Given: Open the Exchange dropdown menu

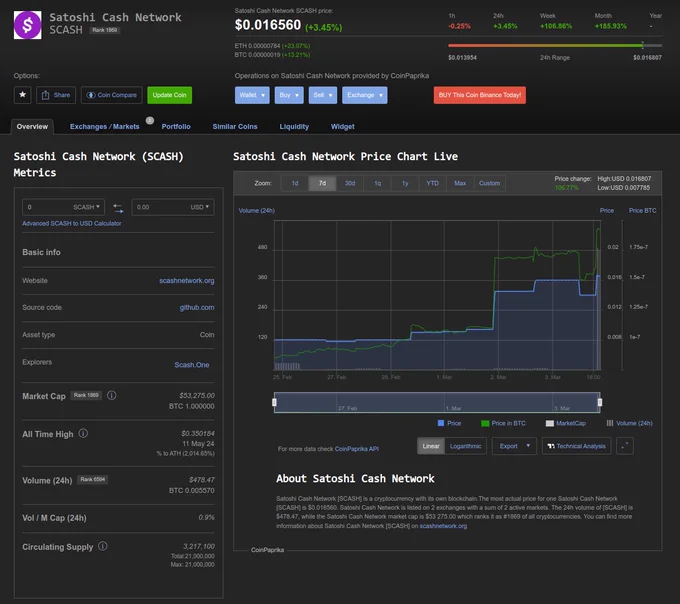Looking at the screenshot, I should coord(365,95).
